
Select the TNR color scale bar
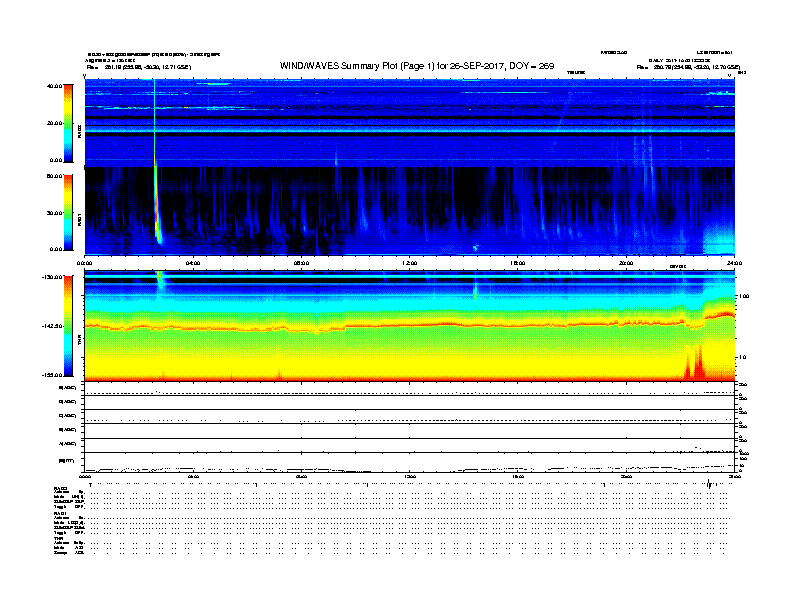(68, 326)
